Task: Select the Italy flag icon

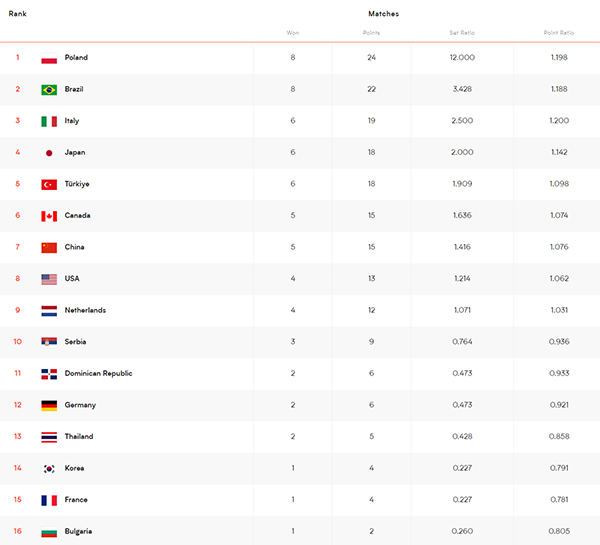Action: tap(49, 121)
